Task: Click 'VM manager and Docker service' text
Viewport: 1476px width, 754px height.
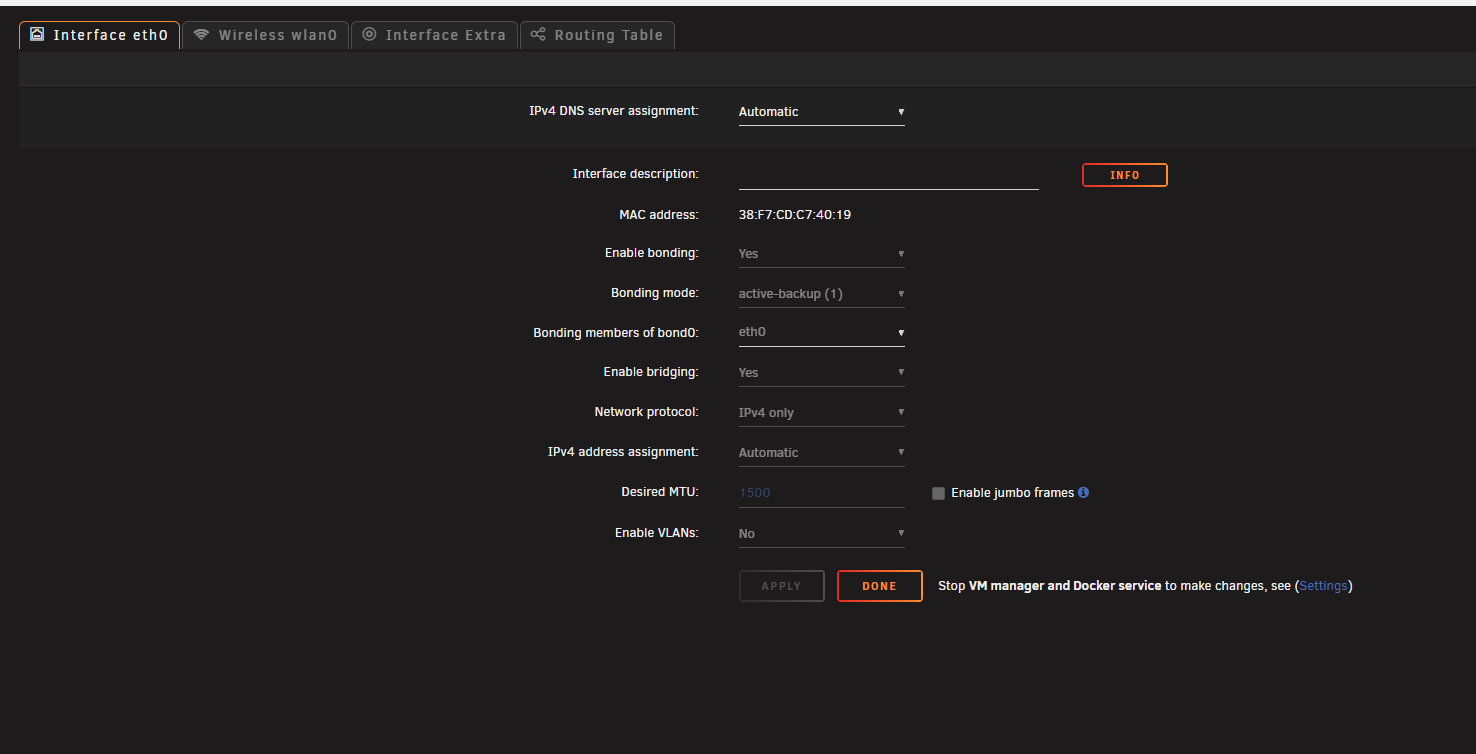Action: pos(1065,586)
